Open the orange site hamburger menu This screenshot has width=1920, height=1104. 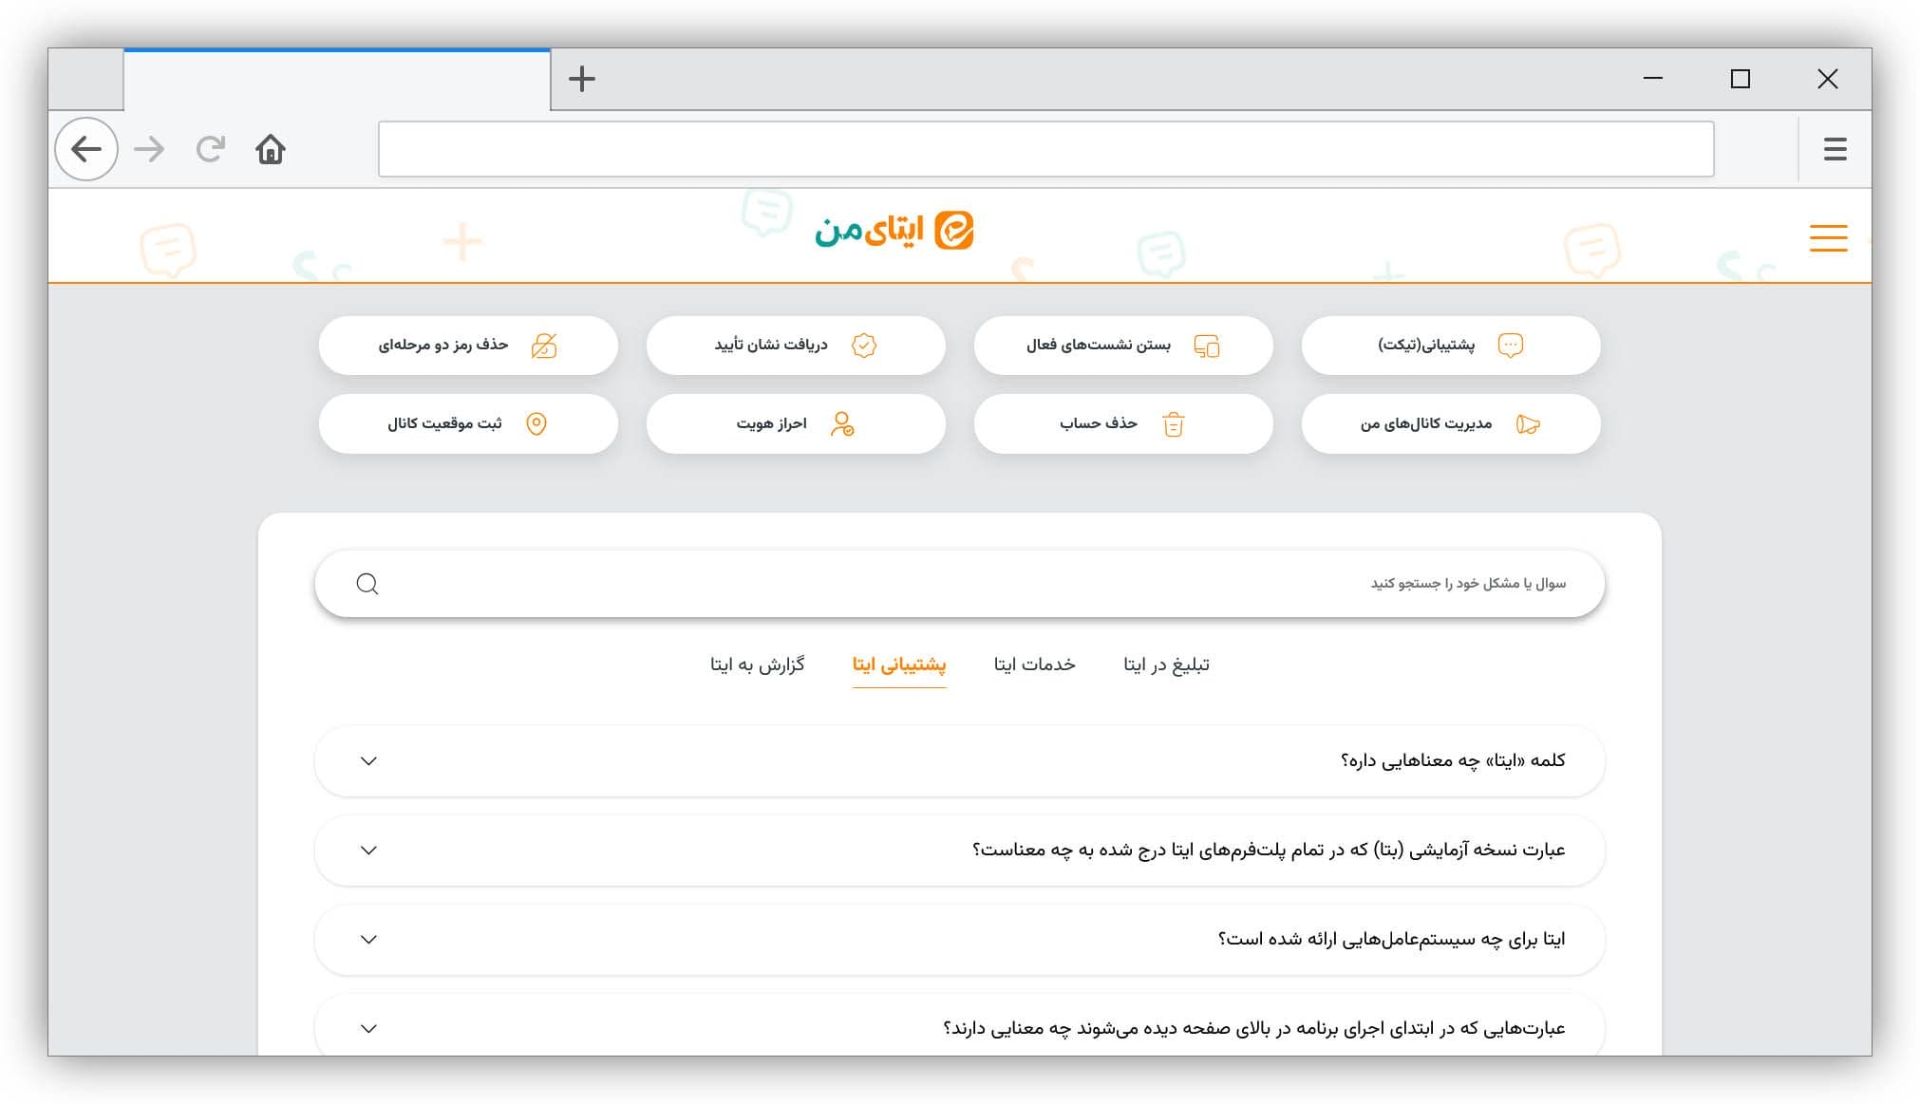point(1828,238)
